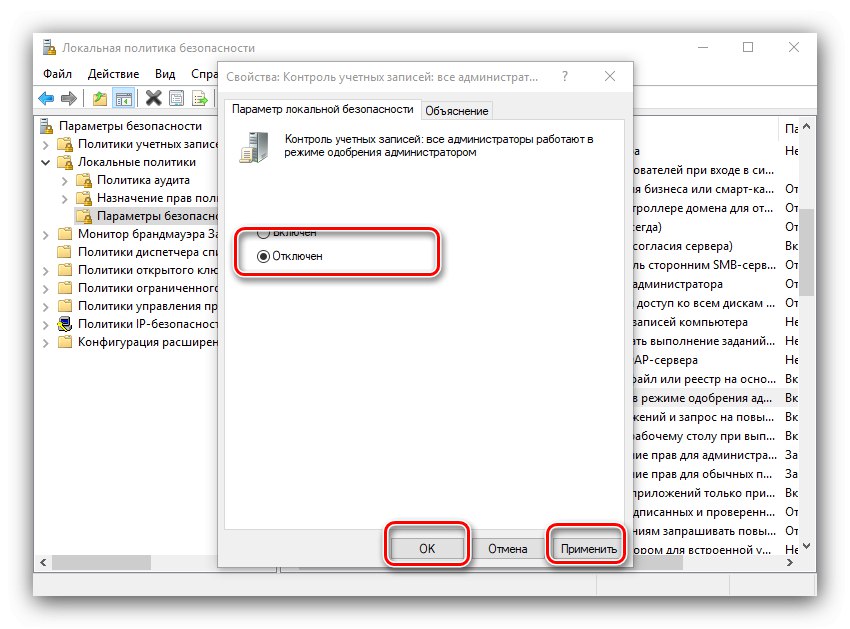
Task: Select the policy row 'согласия сервера)'
Action: pyautogui.click(x=716, y=246)
